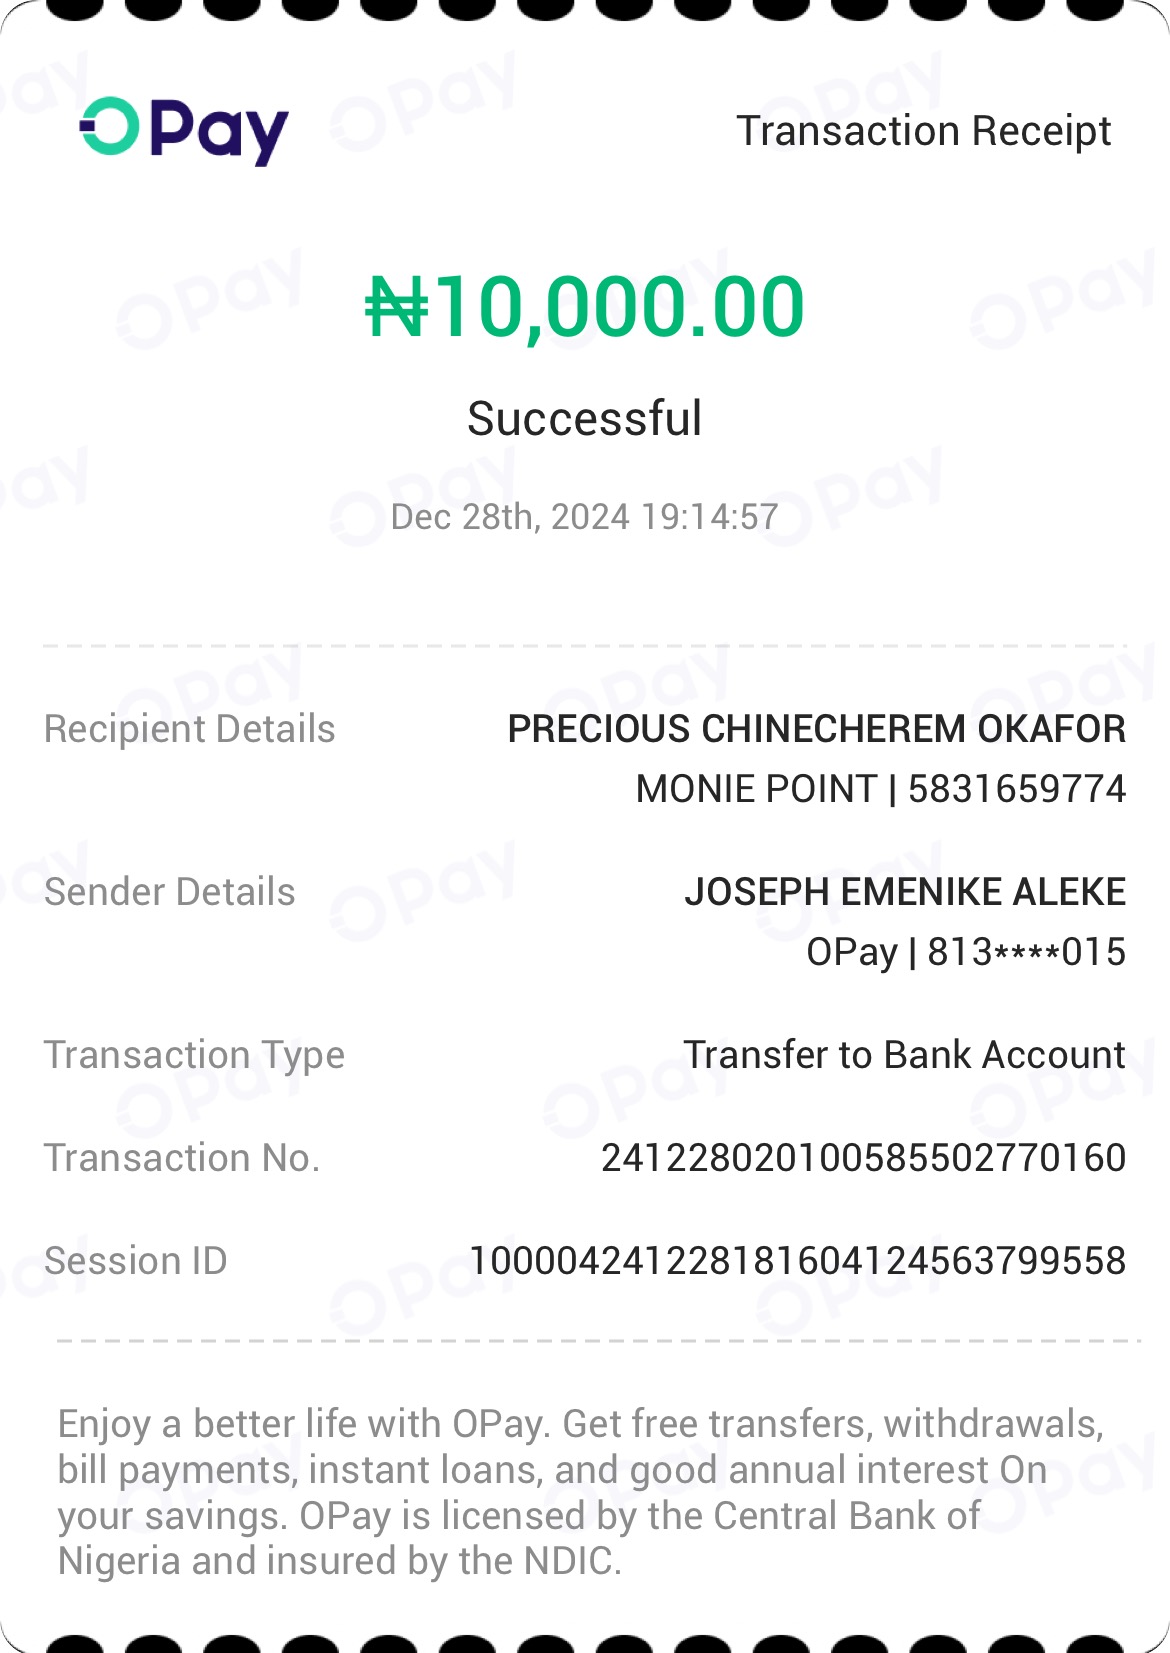Click the Sender Details label
Image resolution: width=1170 pixels, height=1653 pixels.
tap(170, 892)
